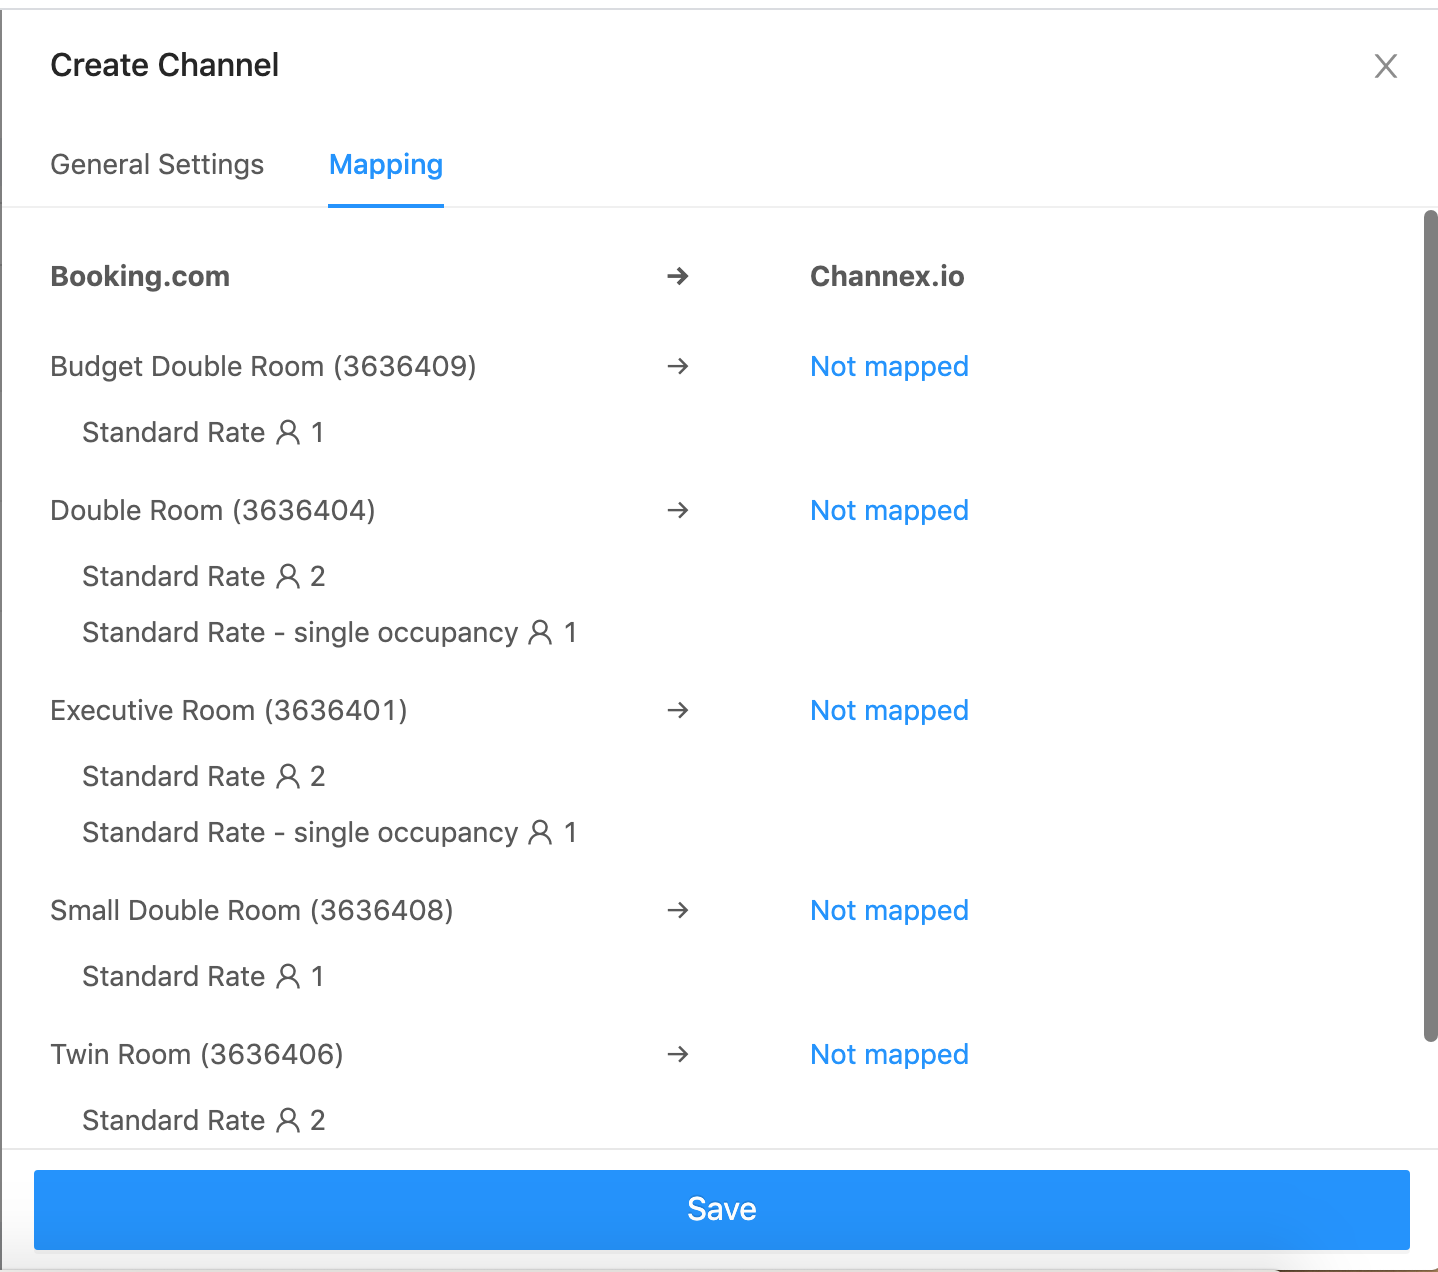The image size is (1438, 1272).
Task: Click Standard Rate under Small Double Room
Action: click(x=174, y=976)
